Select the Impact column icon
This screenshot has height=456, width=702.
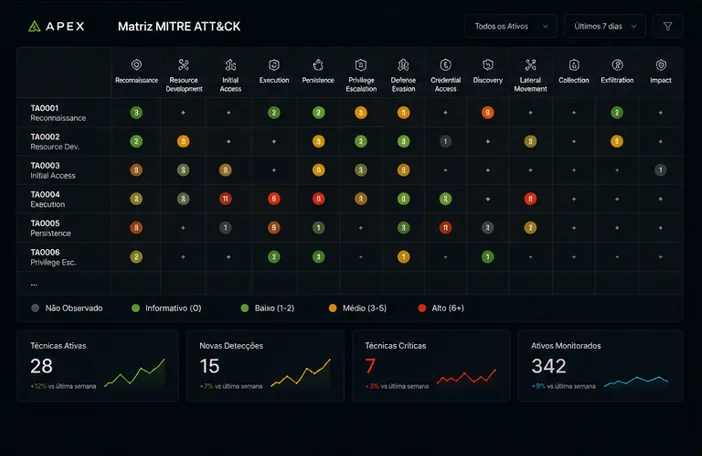click(661, 65)
